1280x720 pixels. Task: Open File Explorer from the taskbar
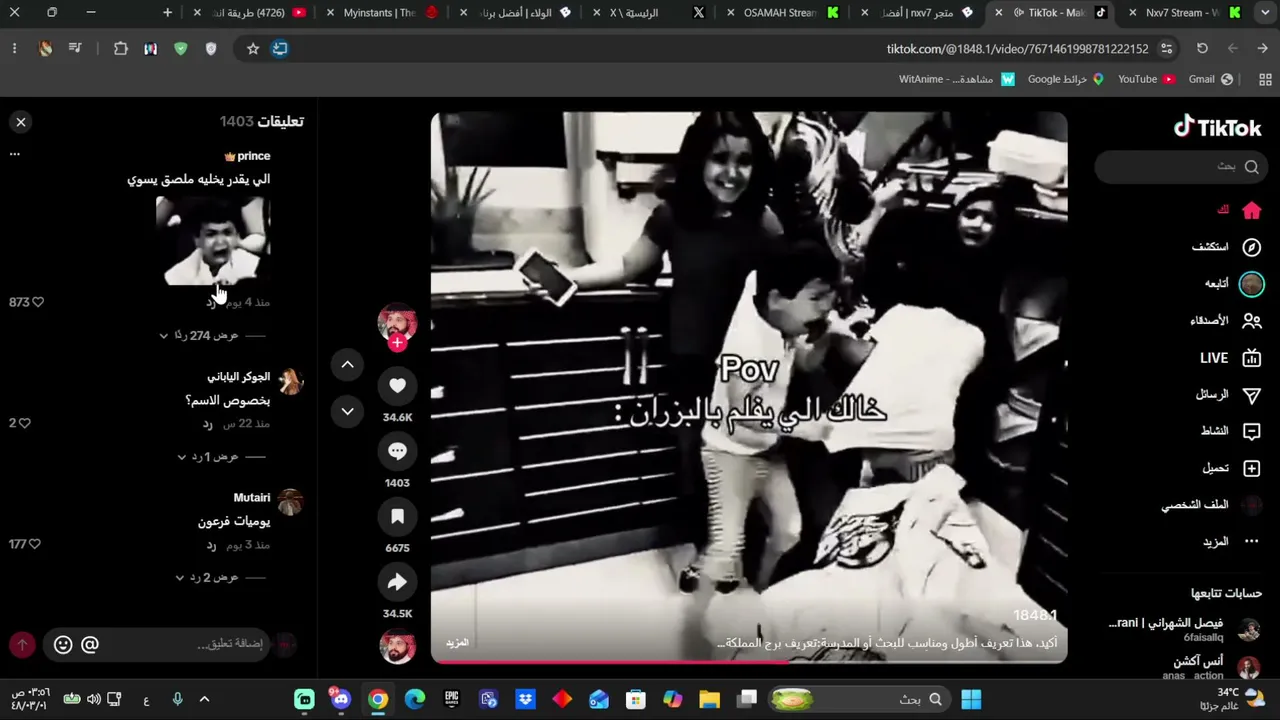tap(709, 699)
